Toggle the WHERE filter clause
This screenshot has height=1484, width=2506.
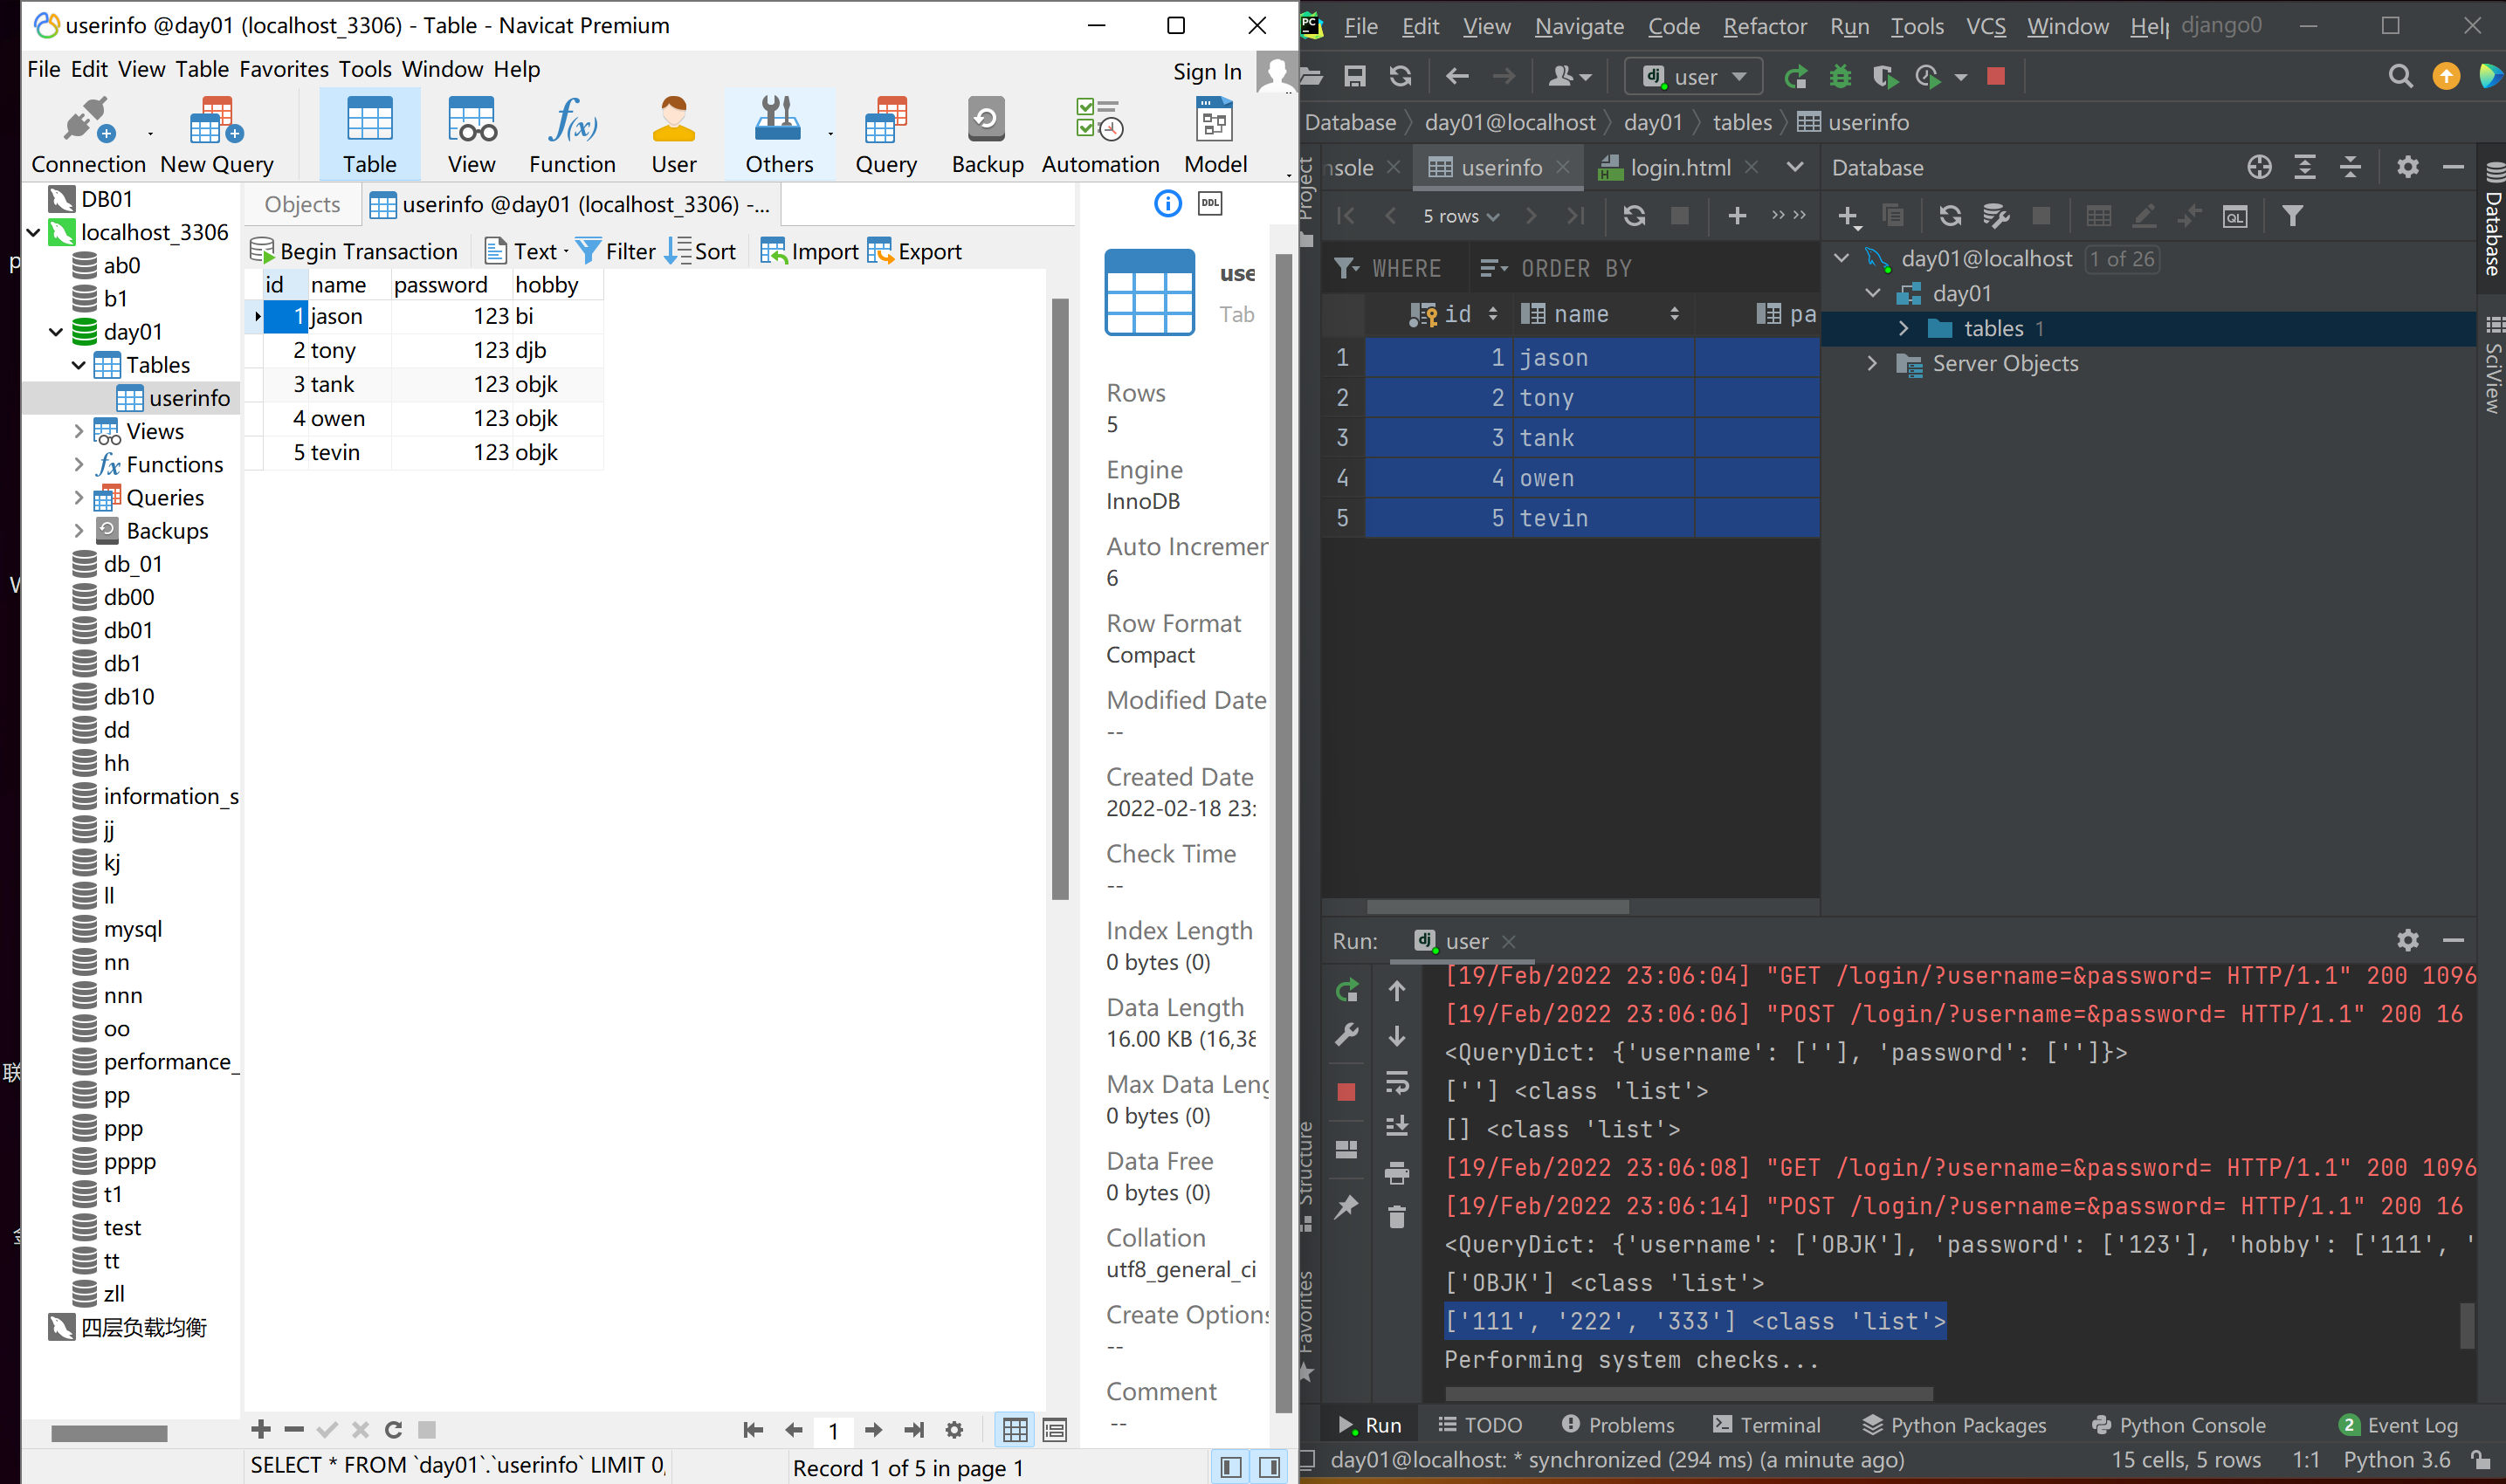pos(1394,268)
